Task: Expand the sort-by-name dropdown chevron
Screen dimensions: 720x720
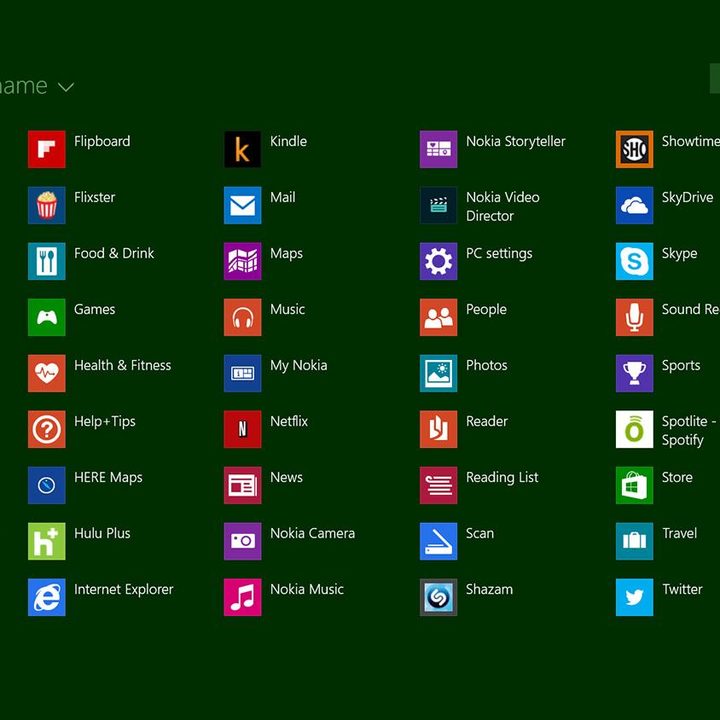Action: [x=66, y=87]
